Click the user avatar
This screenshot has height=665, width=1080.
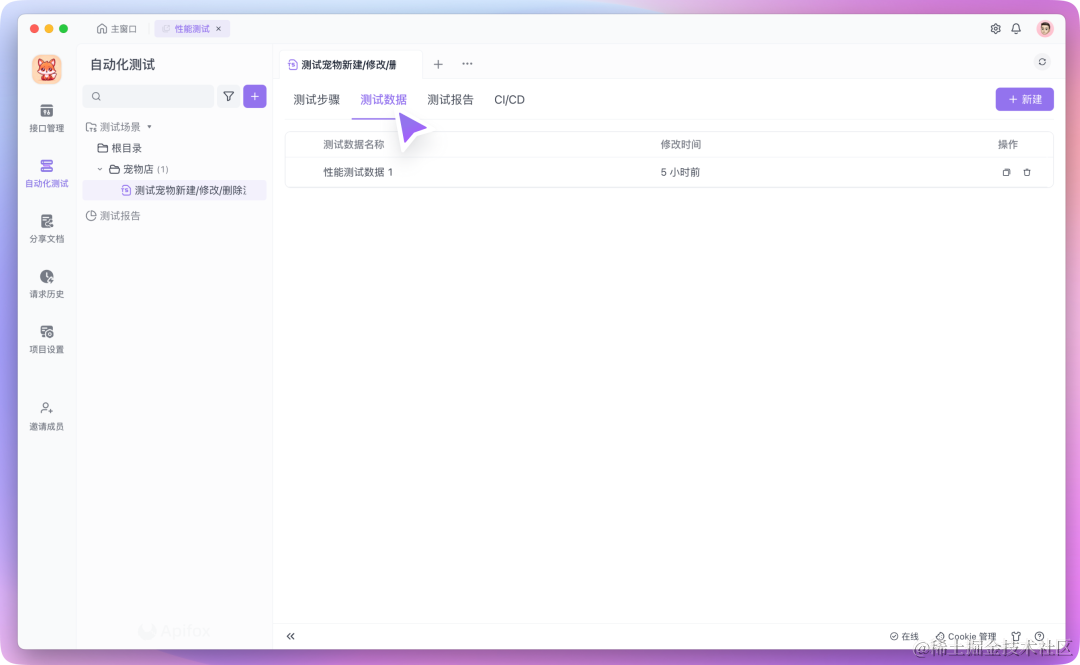[x=1045, y=28]
